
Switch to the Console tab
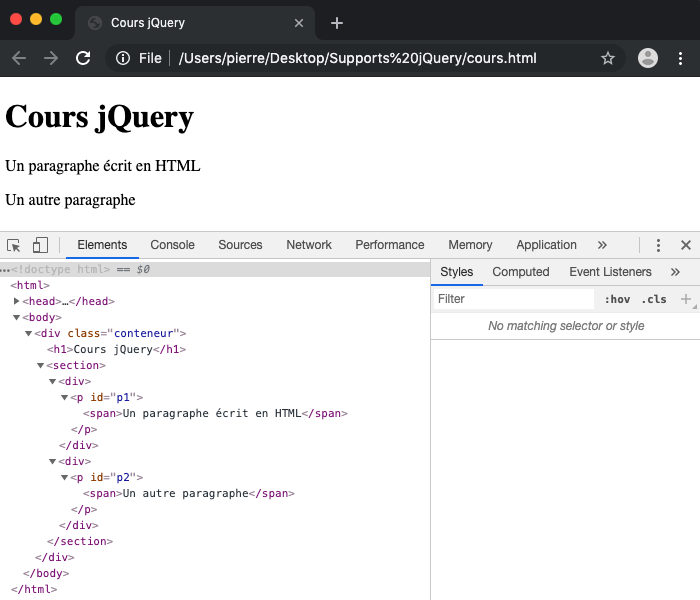pos(172,245)
